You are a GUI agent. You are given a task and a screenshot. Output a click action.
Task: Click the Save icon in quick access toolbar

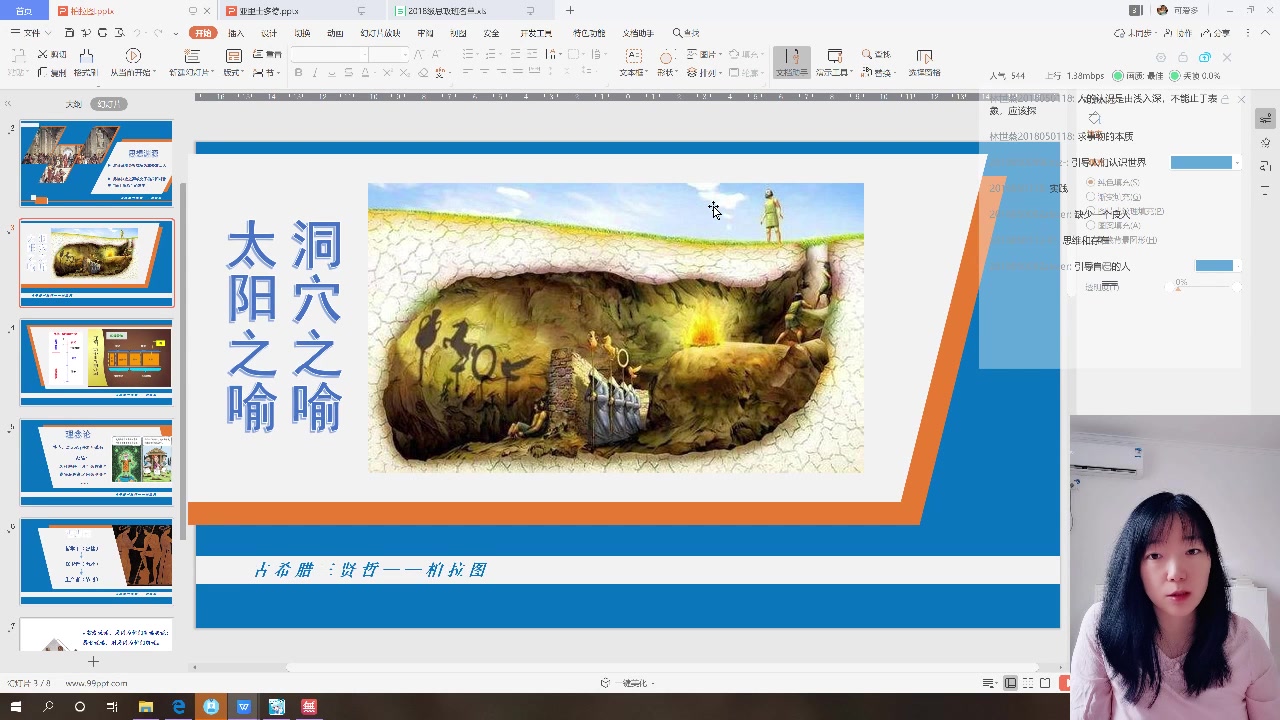(x=69, y=33)
